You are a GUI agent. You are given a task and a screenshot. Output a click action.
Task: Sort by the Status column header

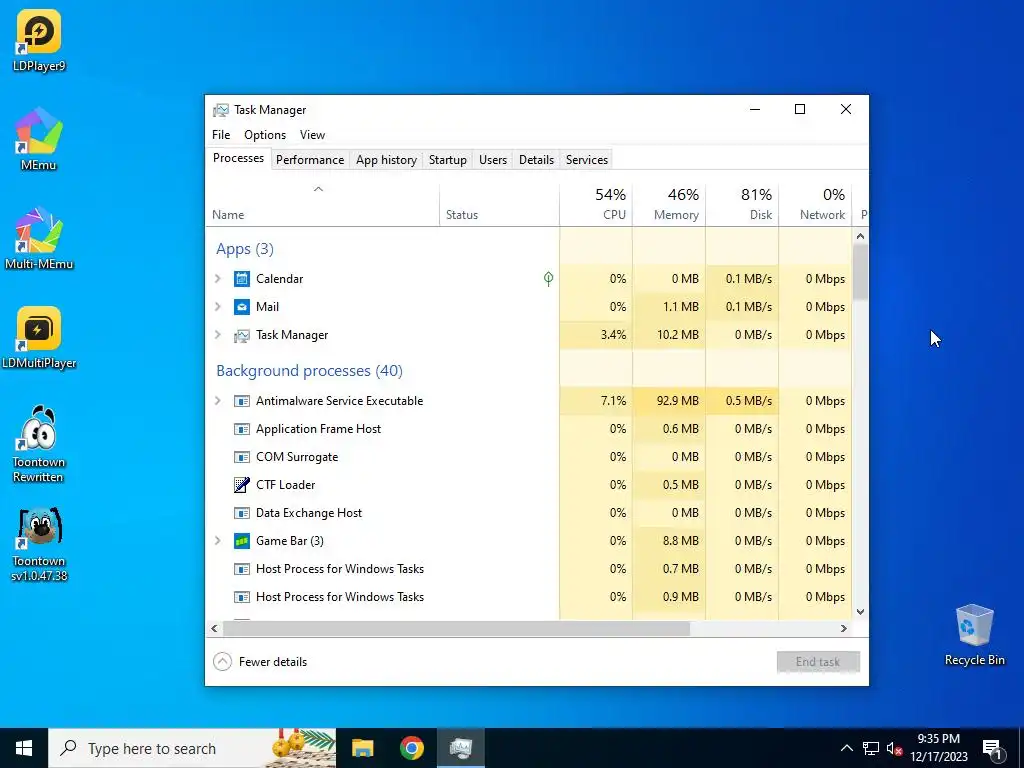[500, 204]
